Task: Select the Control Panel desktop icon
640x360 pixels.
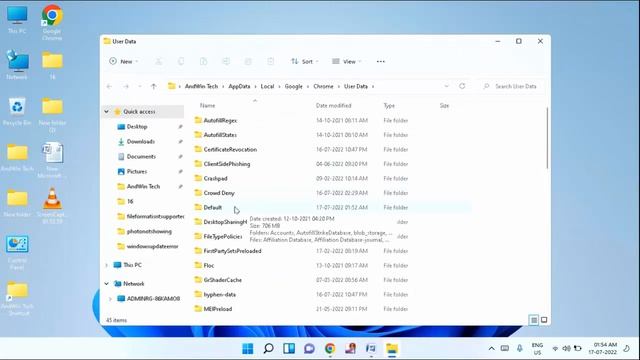Action: pos(17,252)
